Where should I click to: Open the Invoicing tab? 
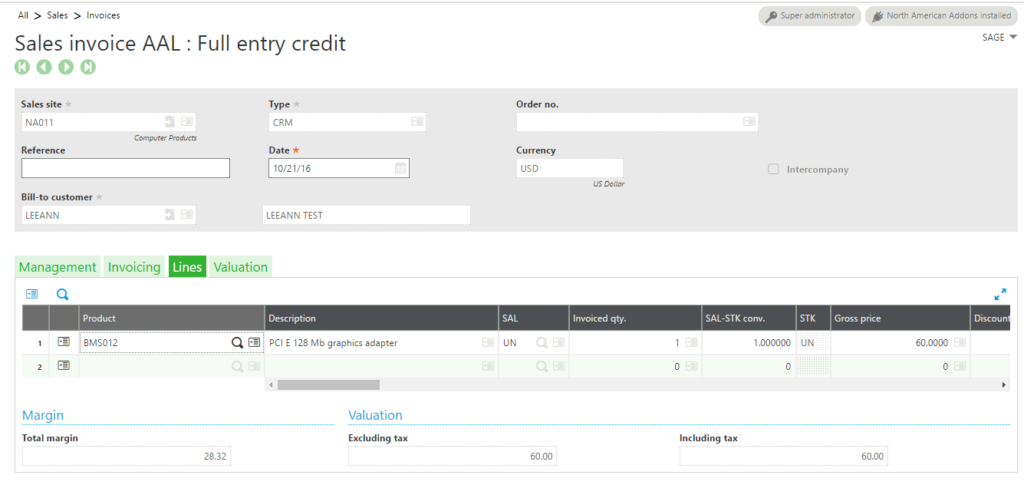[x=134, y=267]
